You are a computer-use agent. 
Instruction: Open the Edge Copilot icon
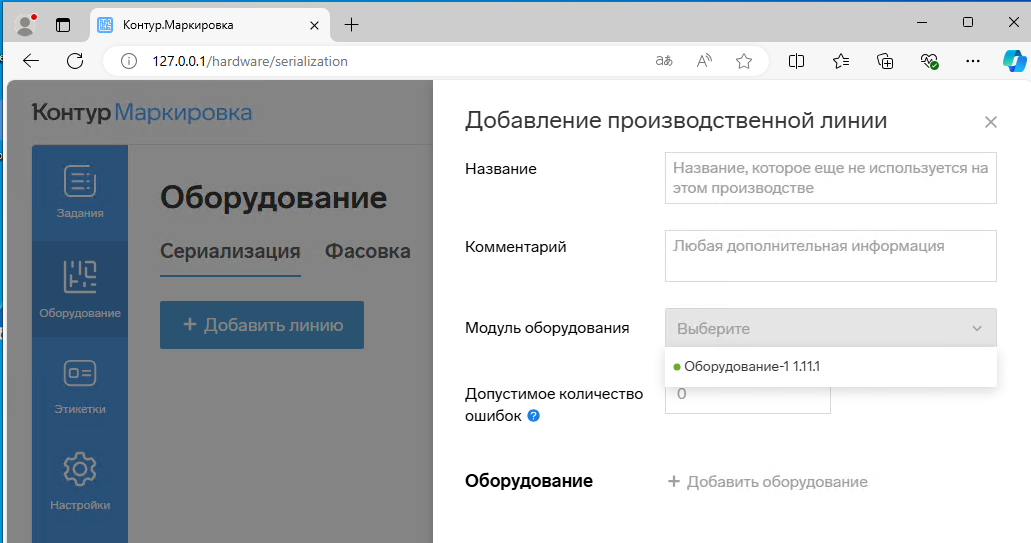coord(1014,61)
